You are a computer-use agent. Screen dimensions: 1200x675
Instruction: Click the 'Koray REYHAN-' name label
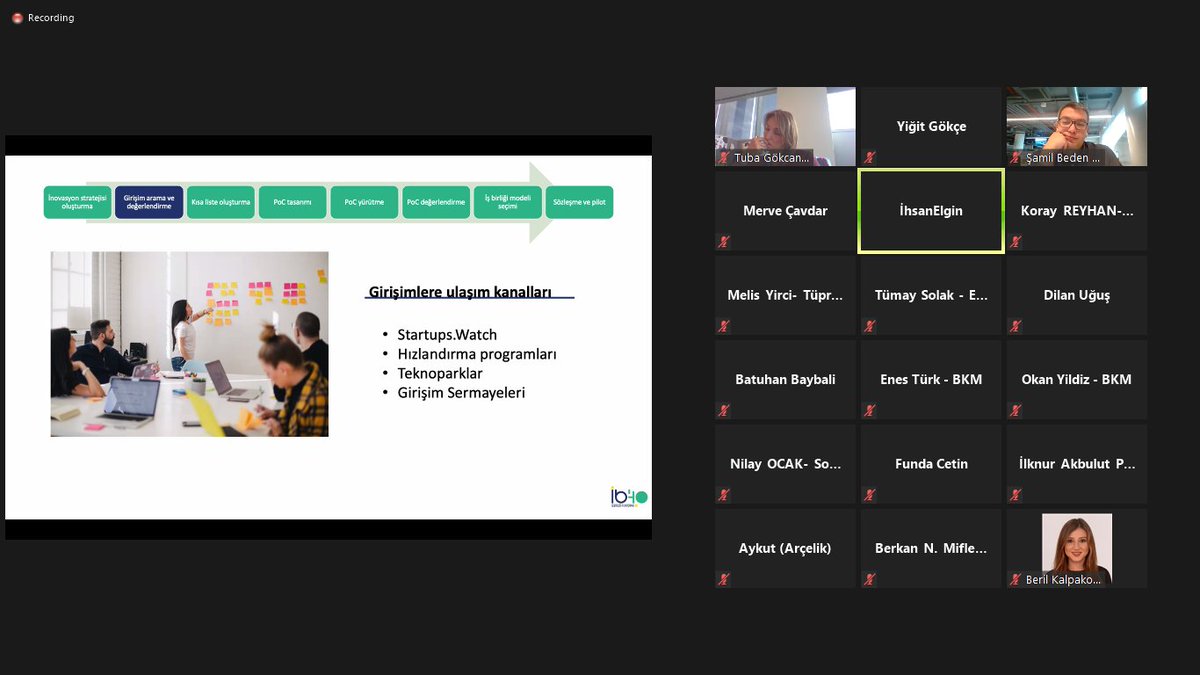tap(1077, 211)
